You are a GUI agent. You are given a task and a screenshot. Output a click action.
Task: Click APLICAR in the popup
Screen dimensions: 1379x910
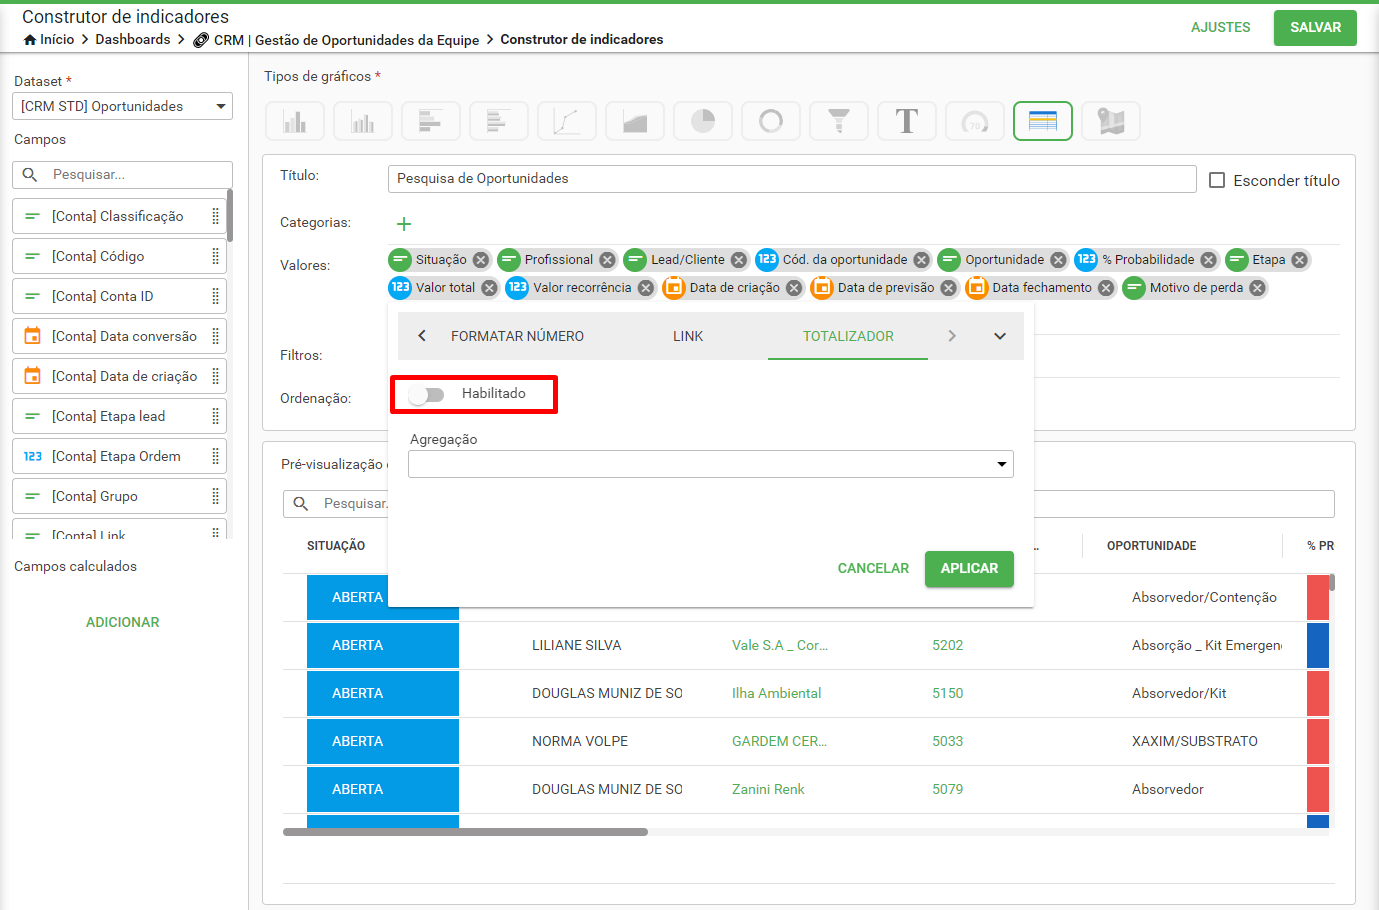(969, 568)
